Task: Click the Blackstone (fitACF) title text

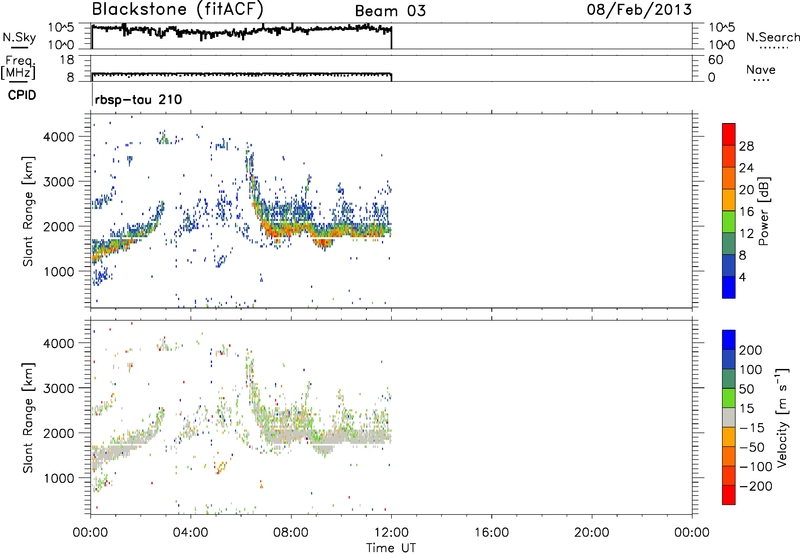Action: (178, 10)
